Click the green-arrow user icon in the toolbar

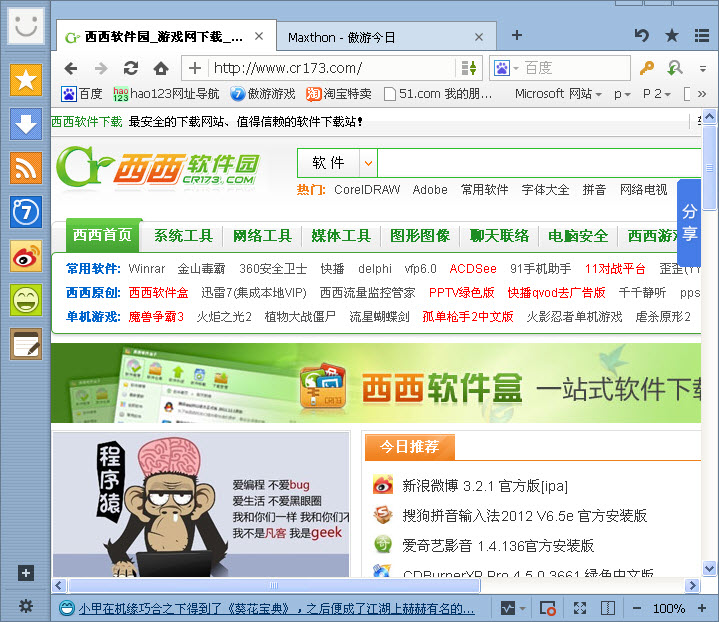(x=675, y=68)
